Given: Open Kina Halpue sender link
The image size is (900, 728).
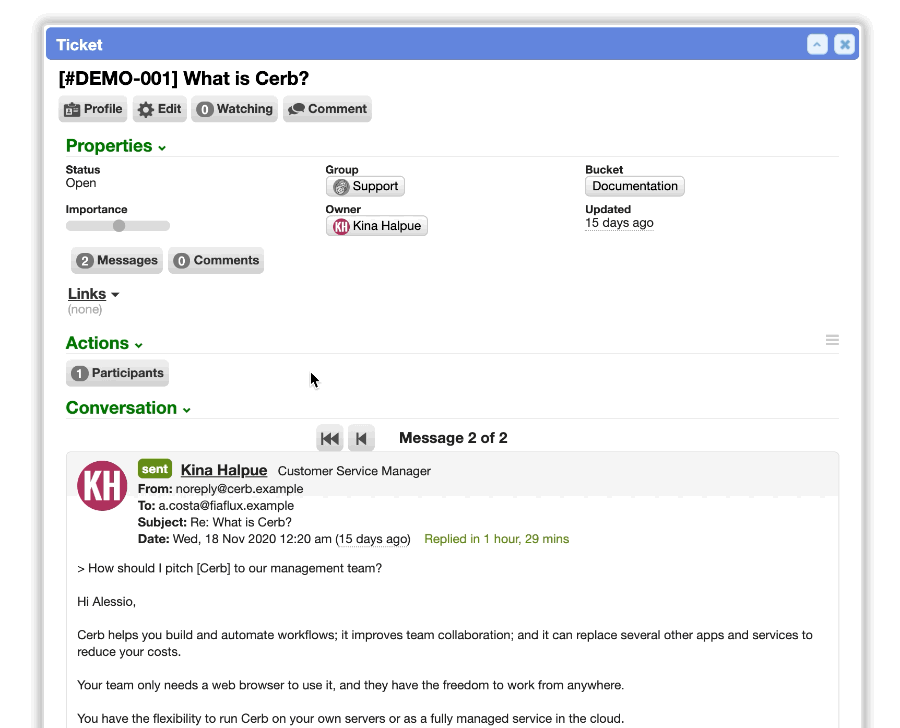Looking at the screenshot, I should tap(224, 470).
